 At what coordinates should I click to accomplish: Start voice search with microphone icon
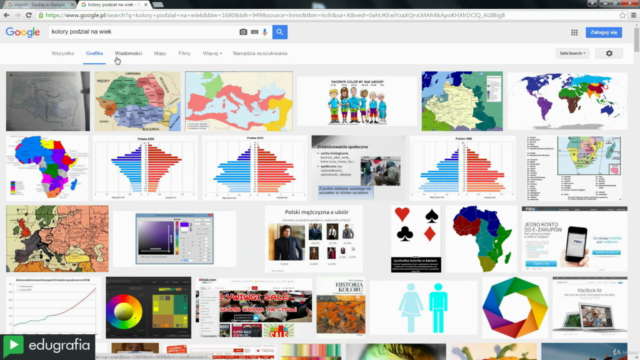pyautogui.click(x=265, y=32)
